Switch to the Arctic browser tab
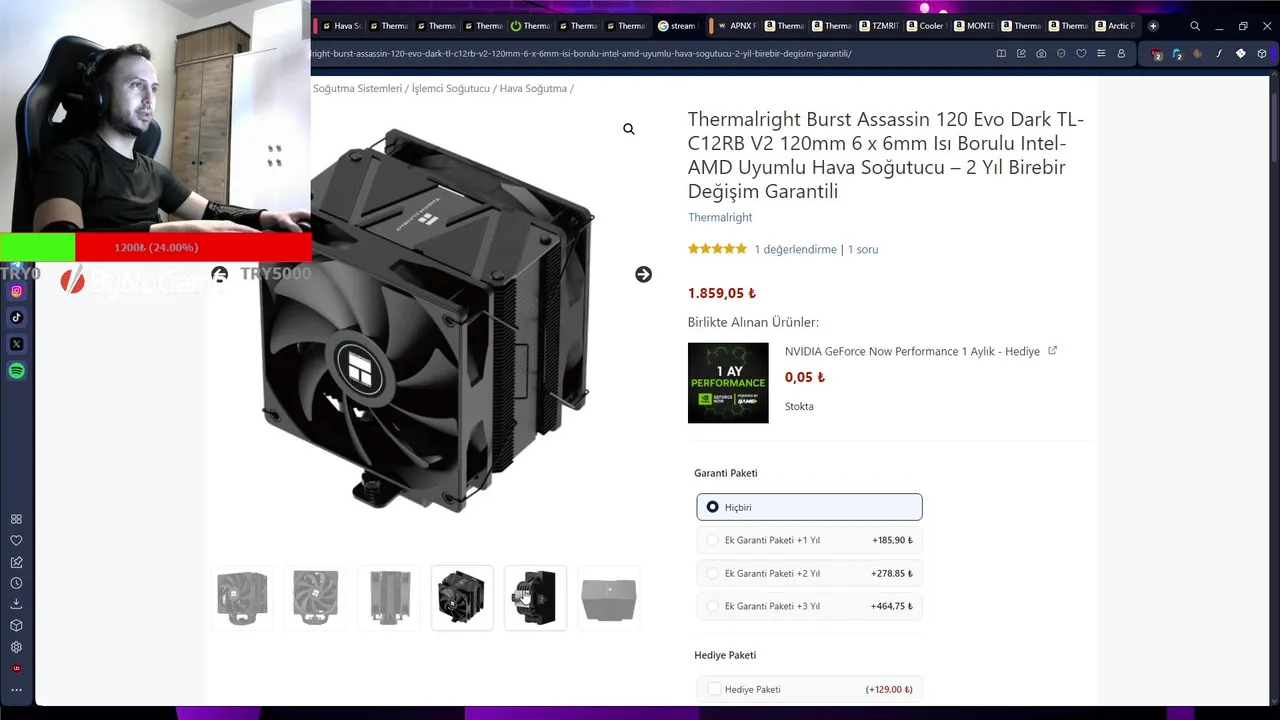The height and width of the screenshot is (720, 1280). coord(1114,26)
